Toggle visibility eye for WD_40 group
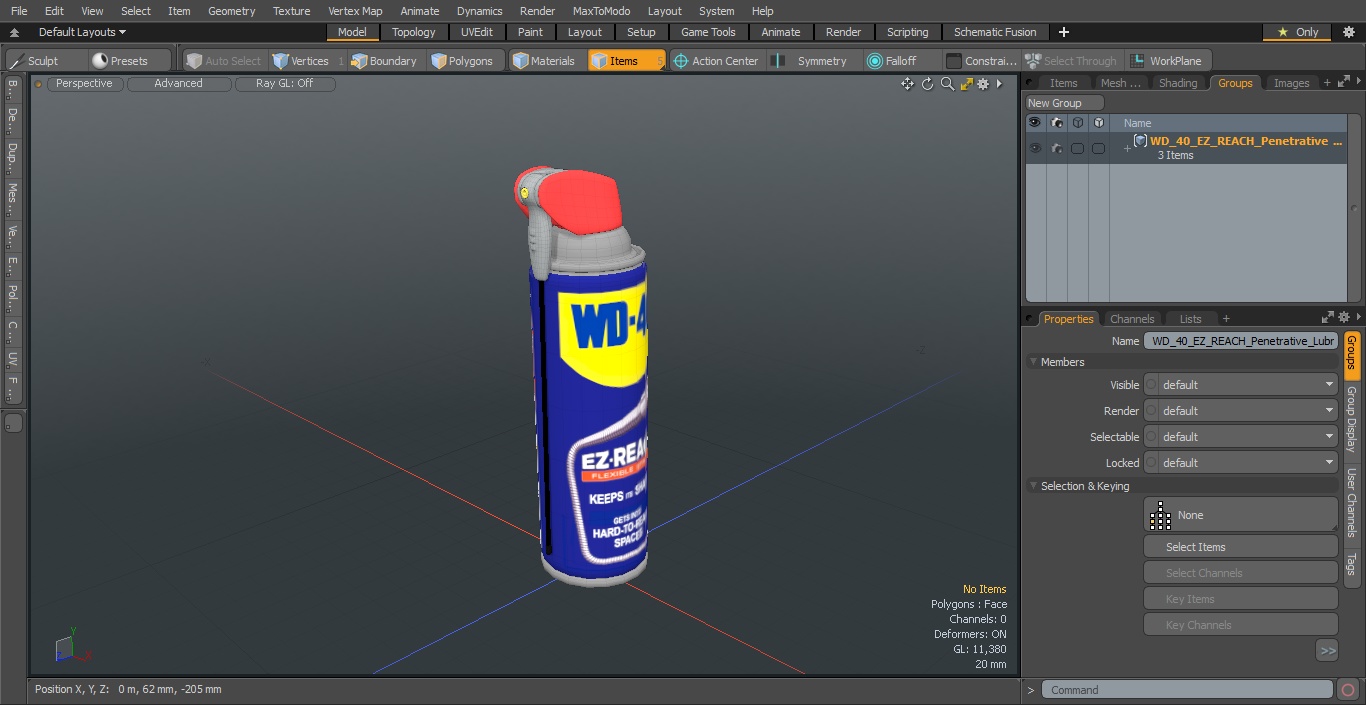The width and height of the screenshot is (1366, 705). click(1035, 148)
